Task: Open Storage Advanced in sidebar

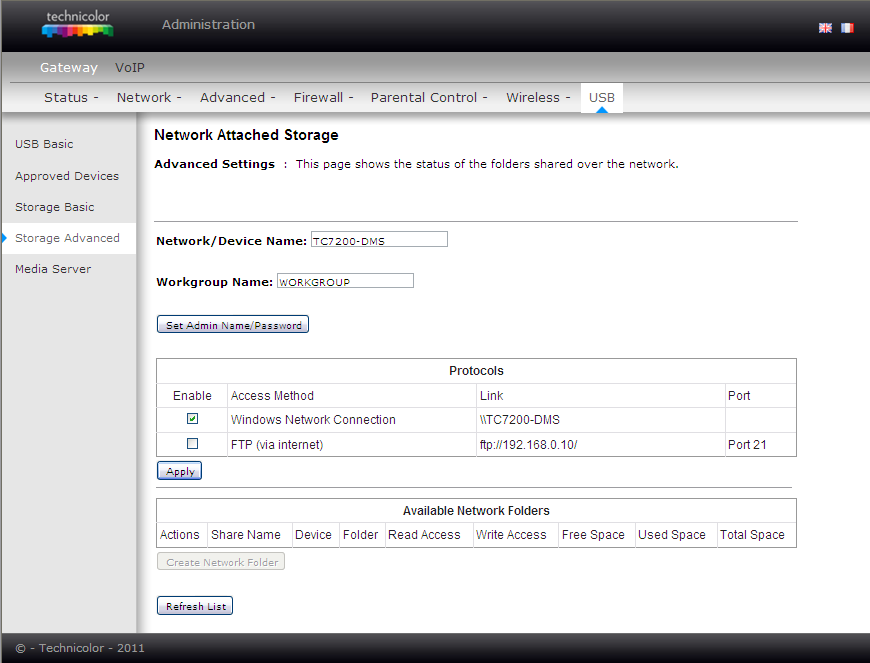Action: [68, 238]
